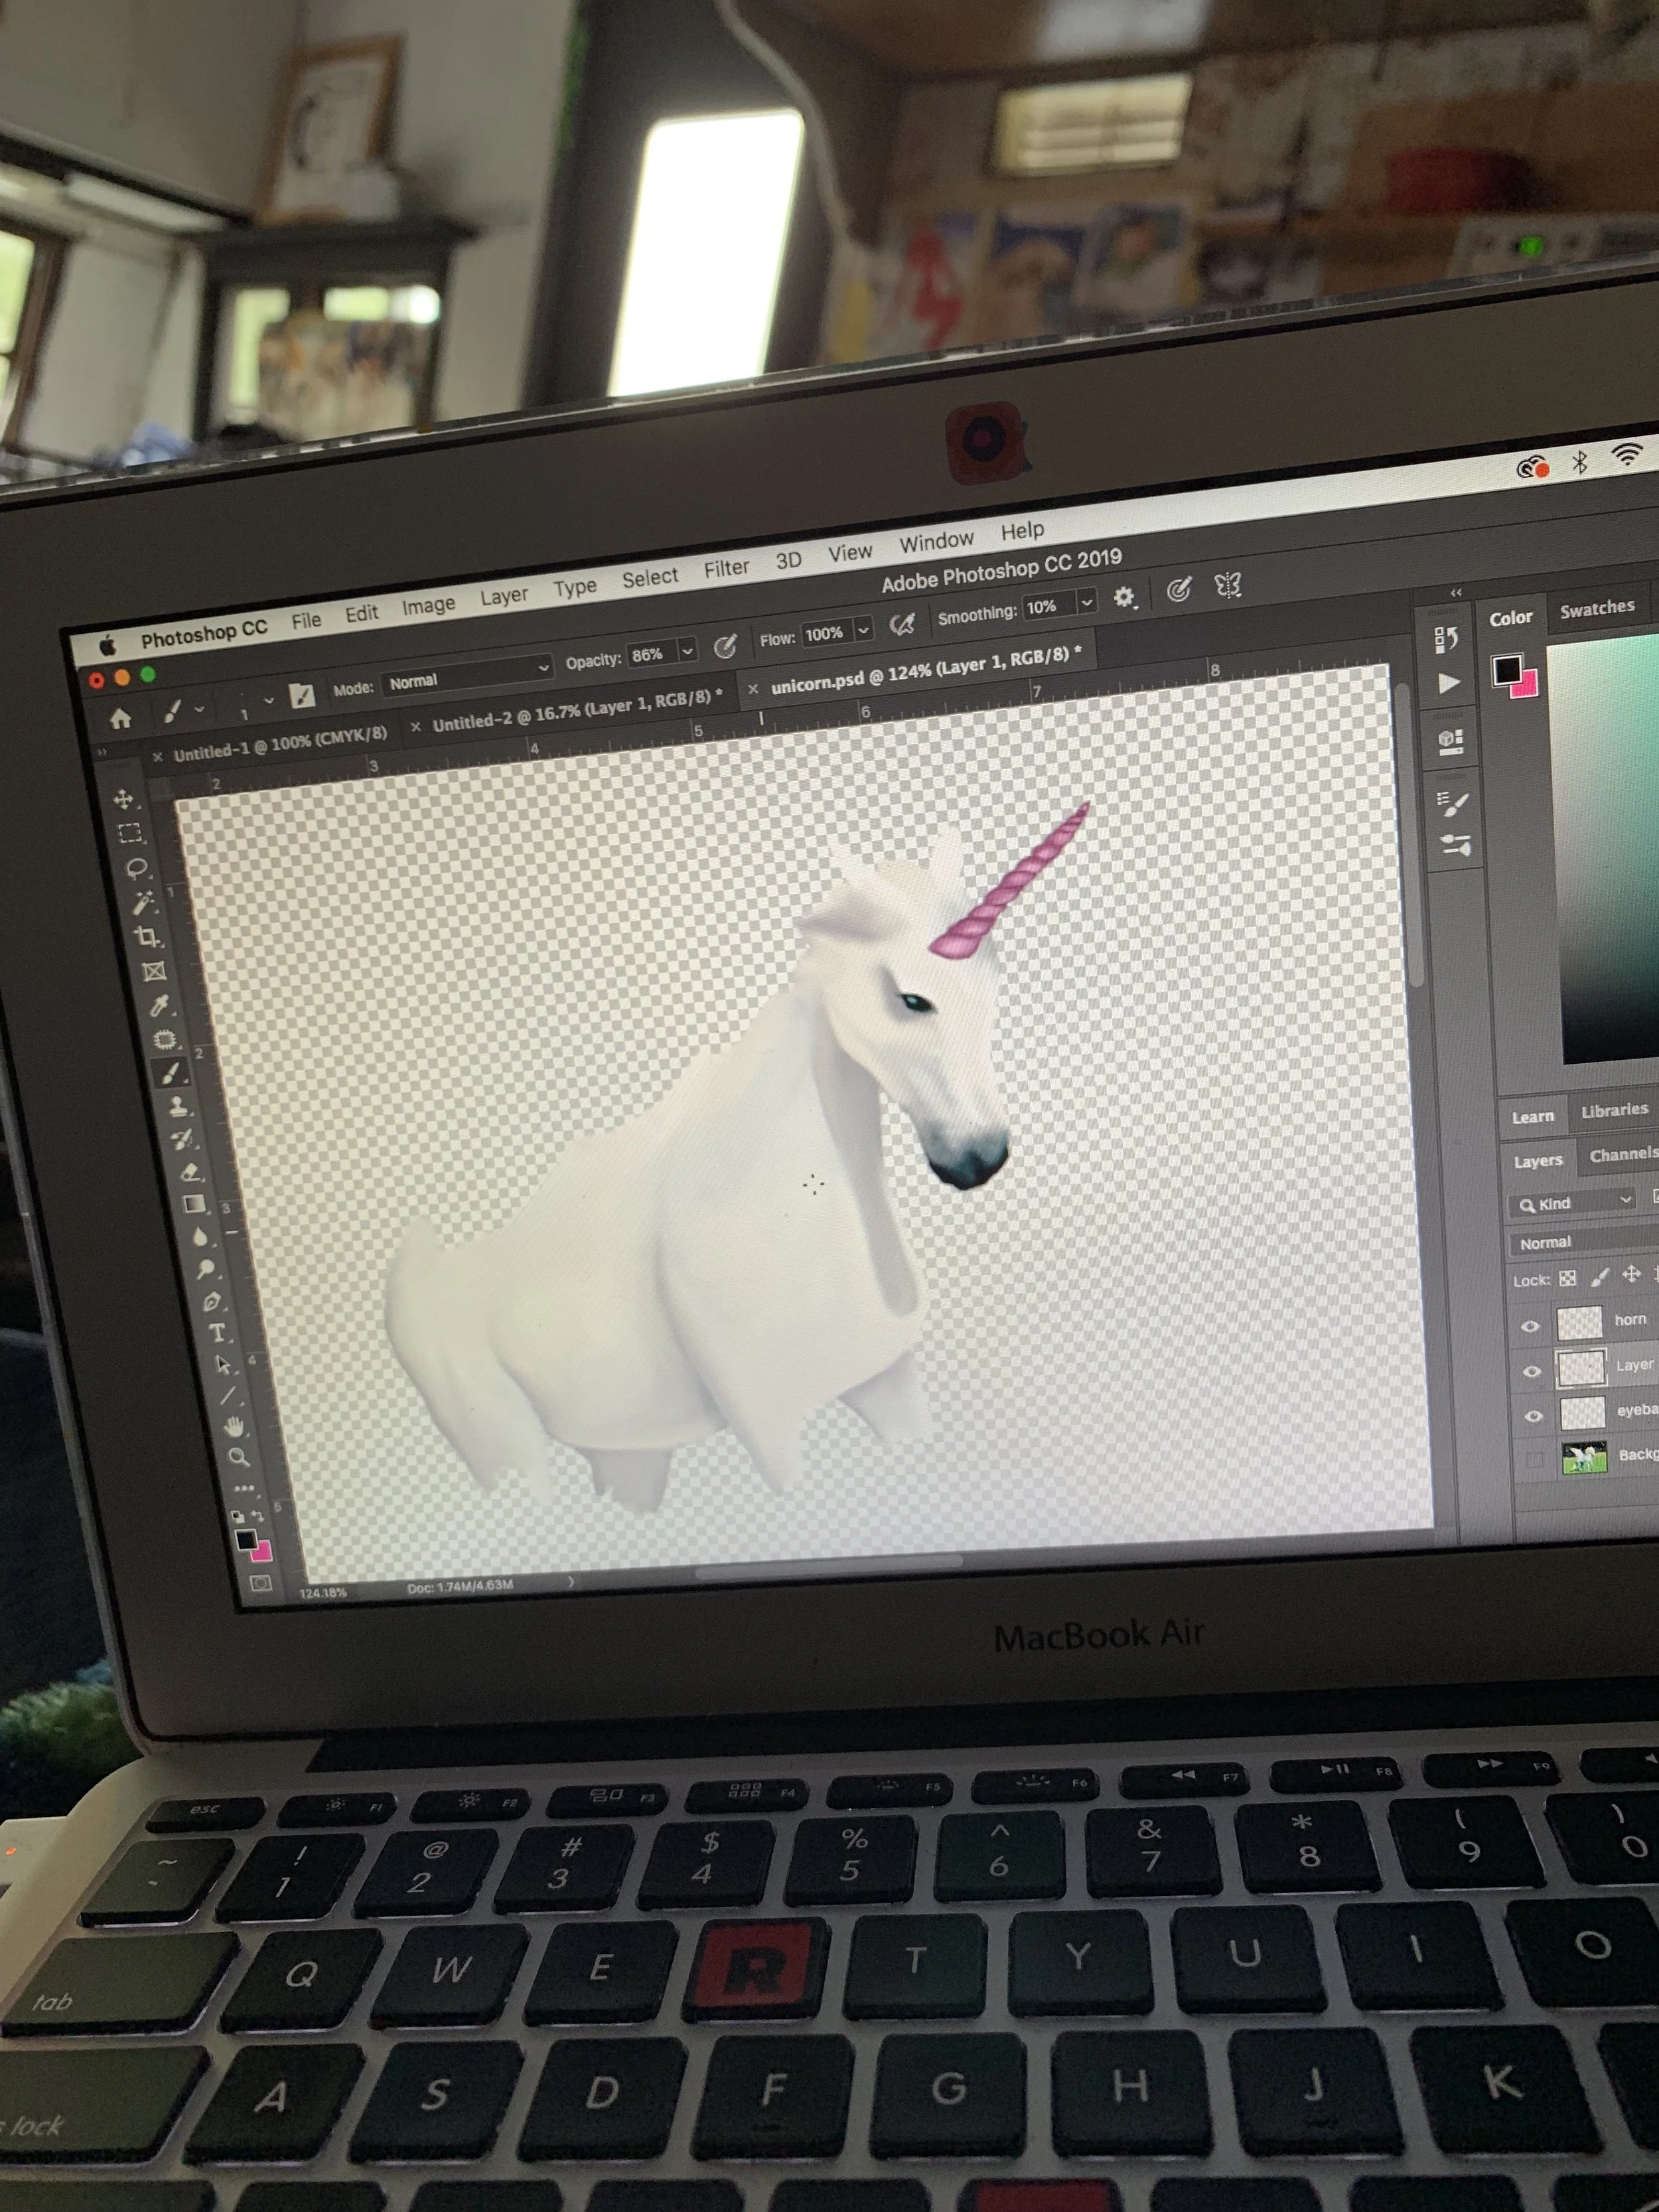
Task: Show the hidden Background layer
Action: [x=1536, y=1461]
